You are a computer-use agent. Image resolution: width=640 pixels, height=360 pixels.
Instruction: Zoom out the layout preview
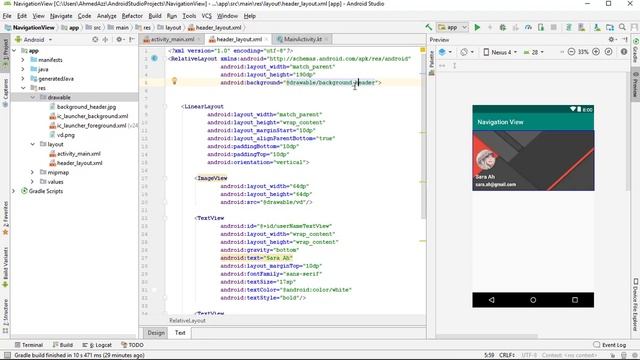[571, 52]
